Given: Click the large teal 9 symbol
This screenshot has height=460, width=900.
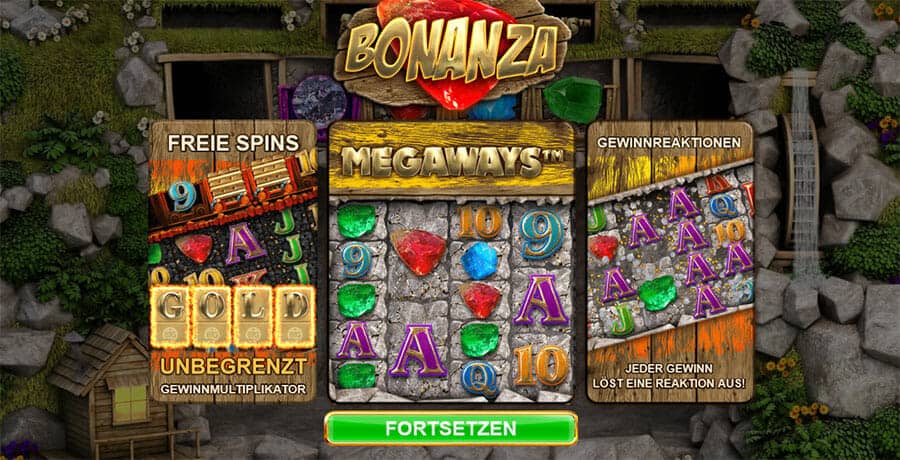Looking at the screenshot, I should point(542,233).
